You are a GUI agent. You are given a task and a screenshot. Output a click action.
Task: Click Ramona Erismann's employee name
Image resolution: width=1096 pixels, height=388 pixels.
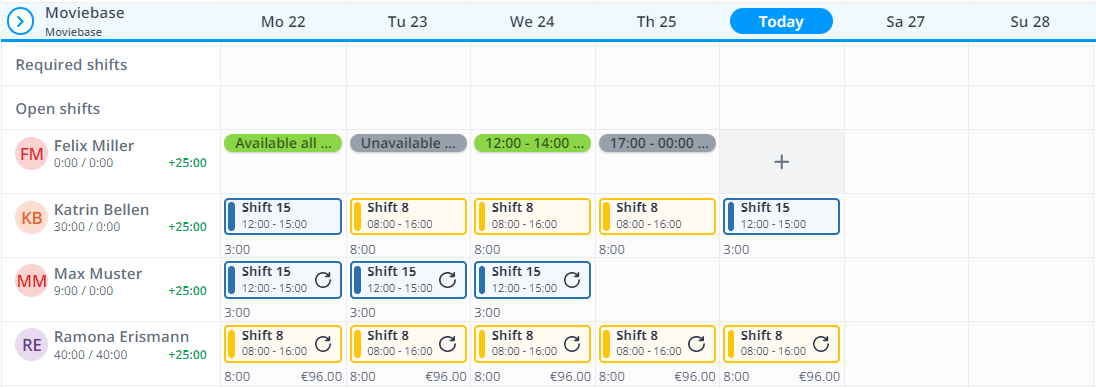point(122,337)
